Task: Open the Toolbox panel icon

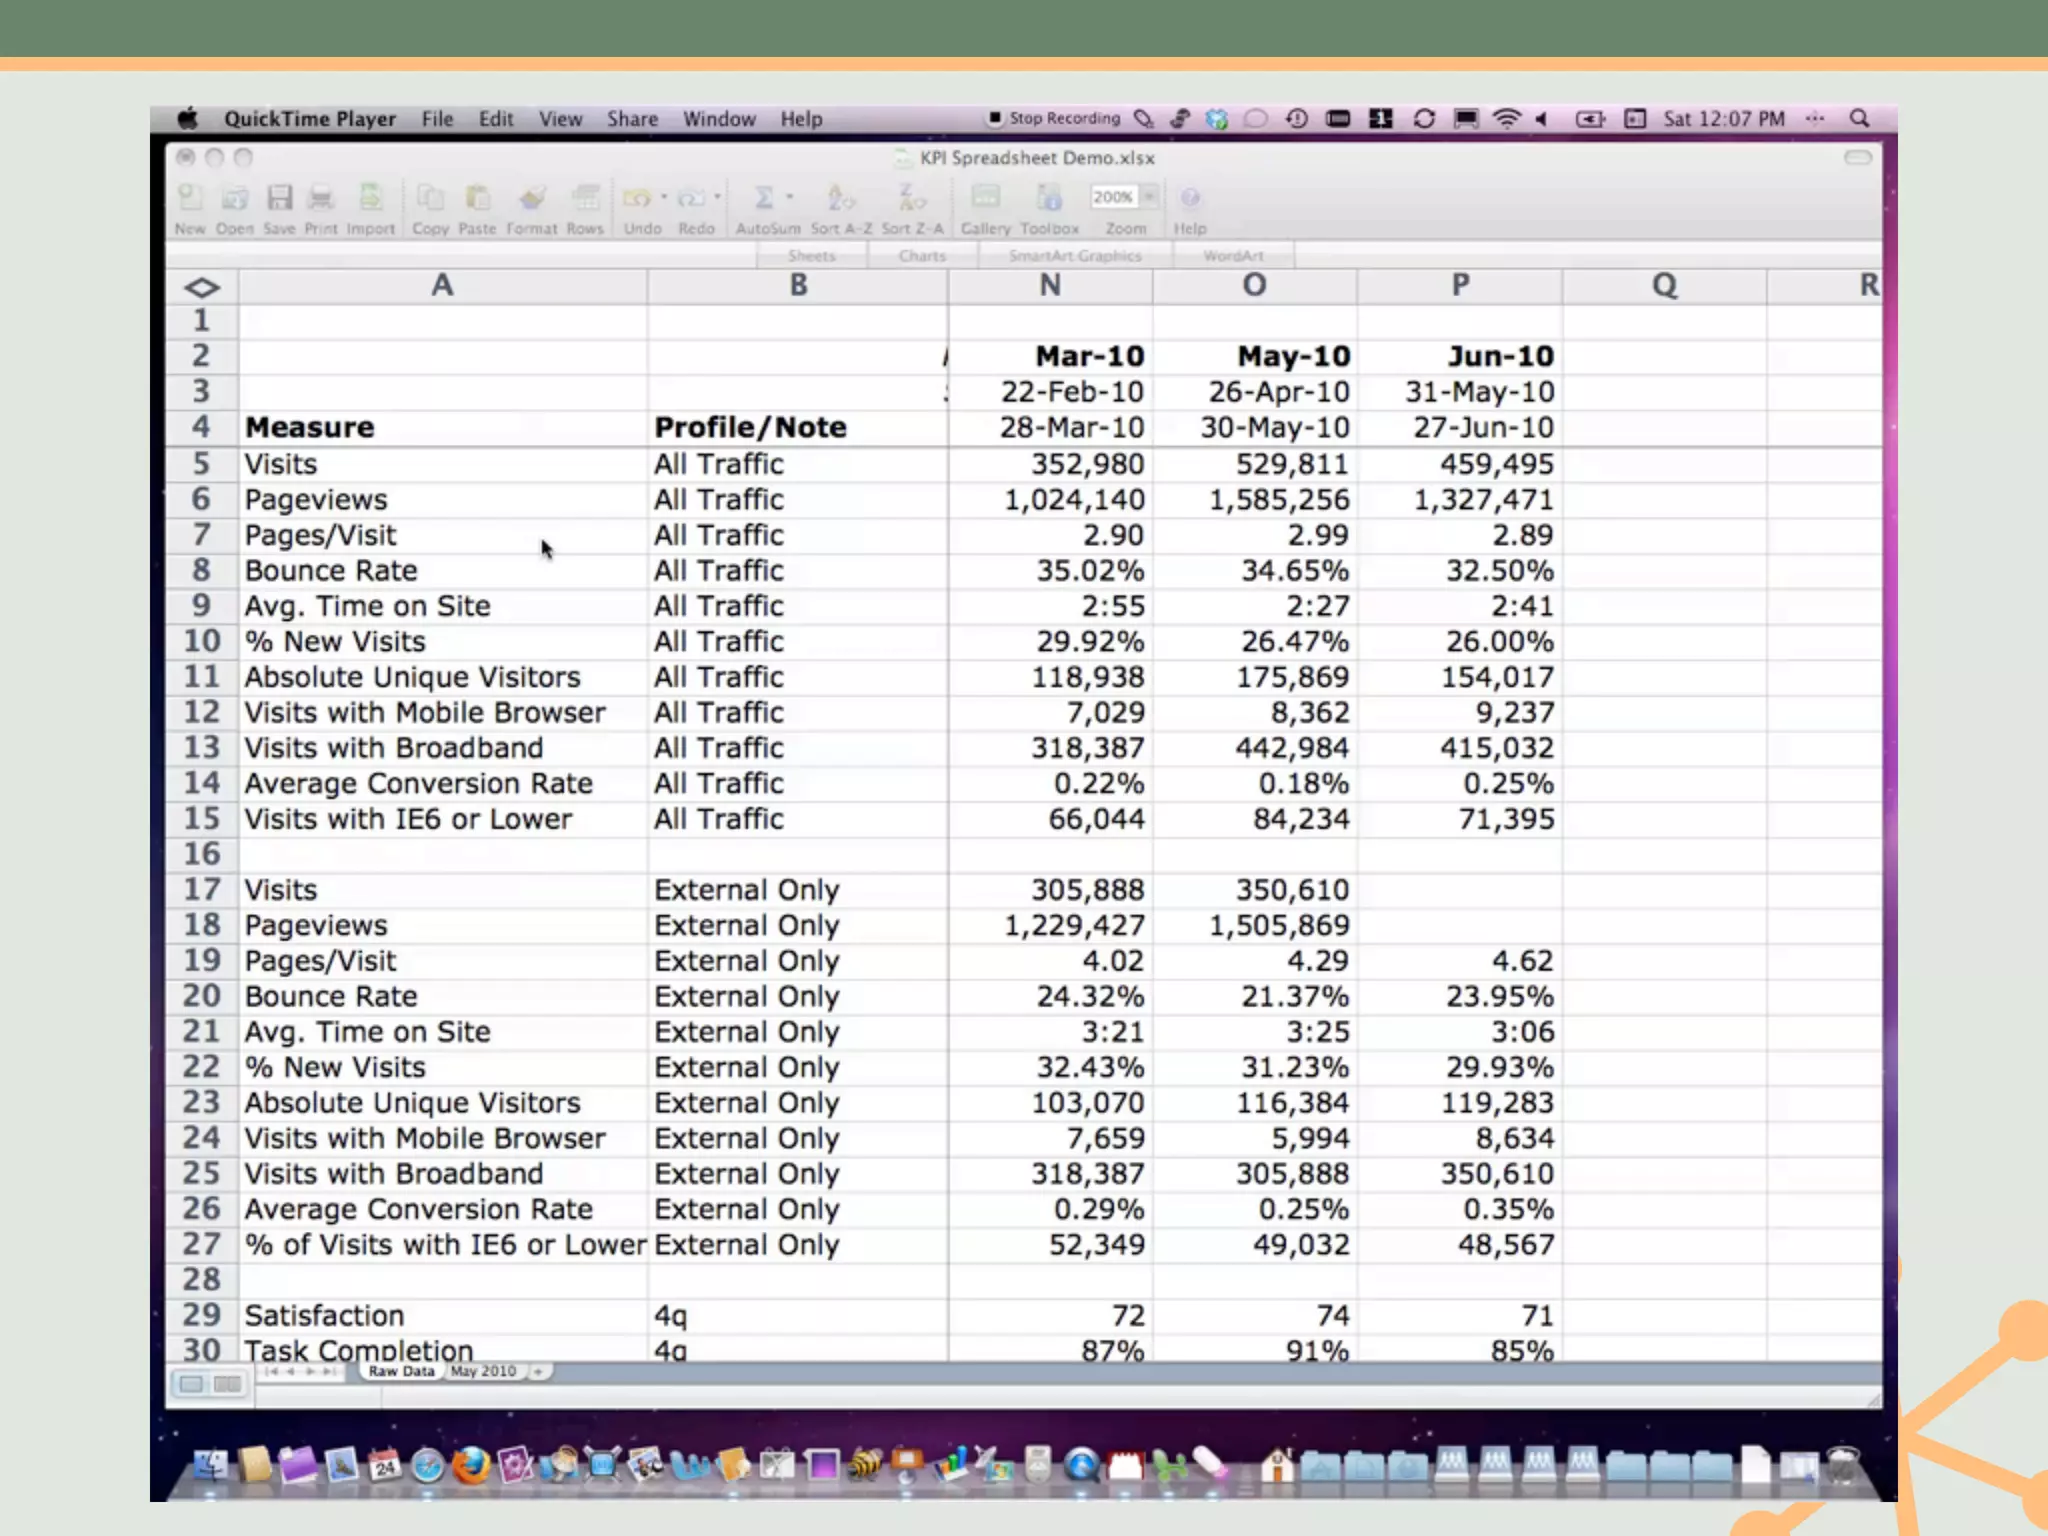Action: tap(1049, 198)
